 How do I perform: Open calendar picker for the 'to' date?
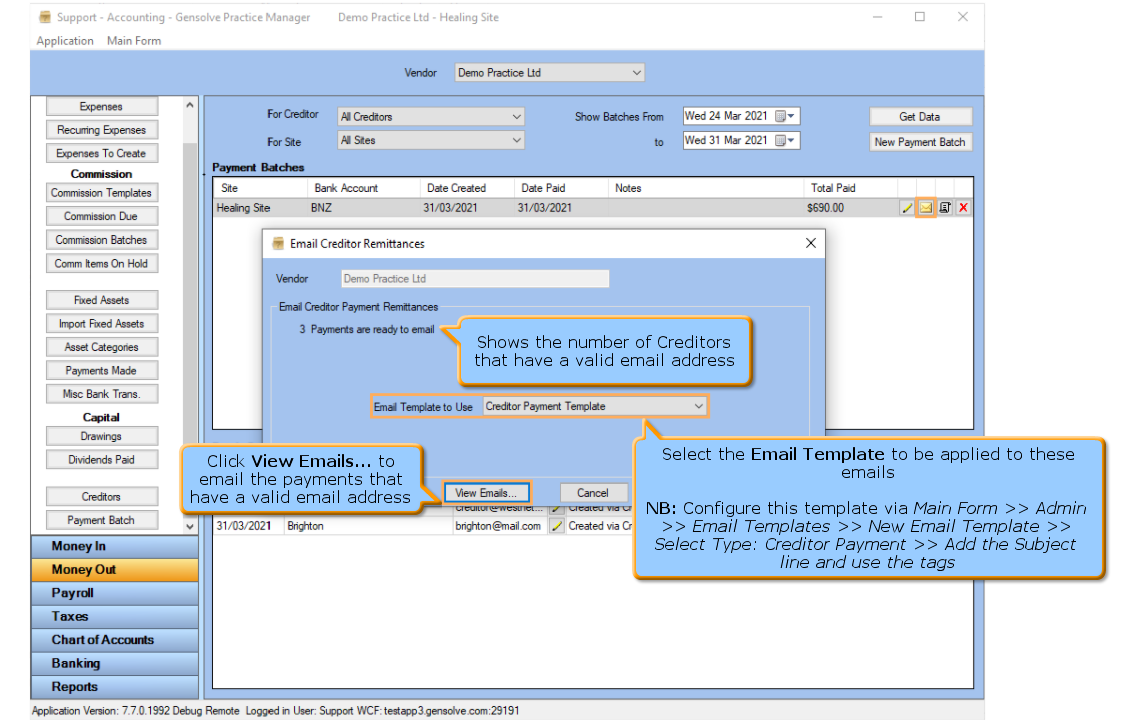coord(785,141)
